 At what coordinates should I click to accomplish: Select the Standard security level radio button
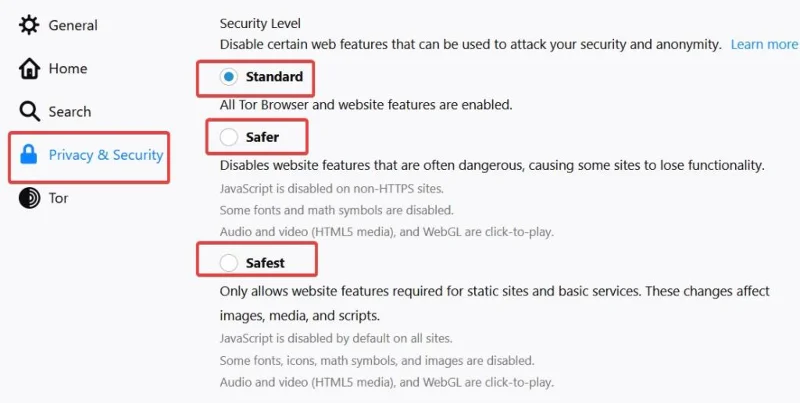click(229, 77)
